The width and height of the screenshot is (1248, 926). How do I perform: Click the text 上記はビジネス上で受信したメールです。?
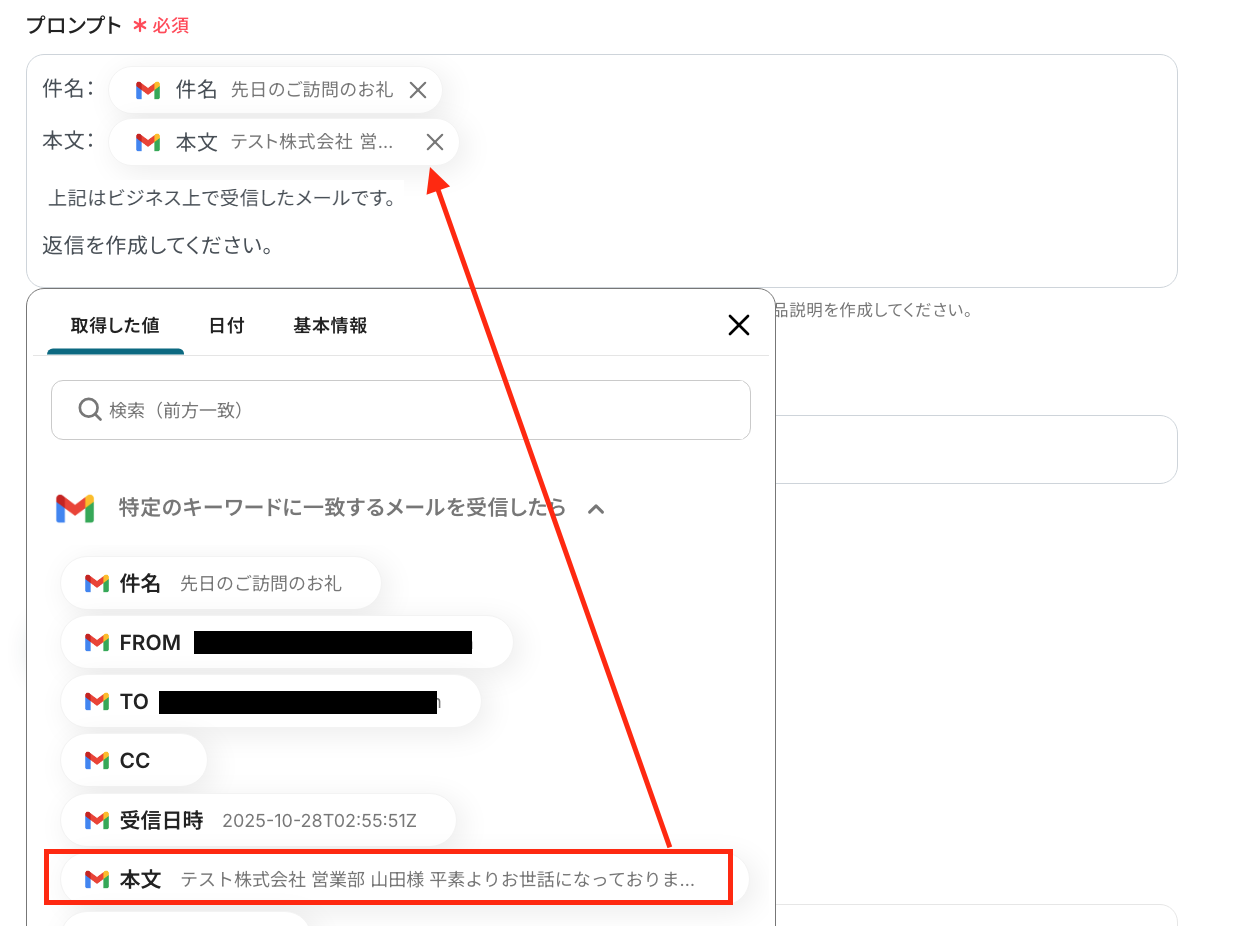click(223, 198)
